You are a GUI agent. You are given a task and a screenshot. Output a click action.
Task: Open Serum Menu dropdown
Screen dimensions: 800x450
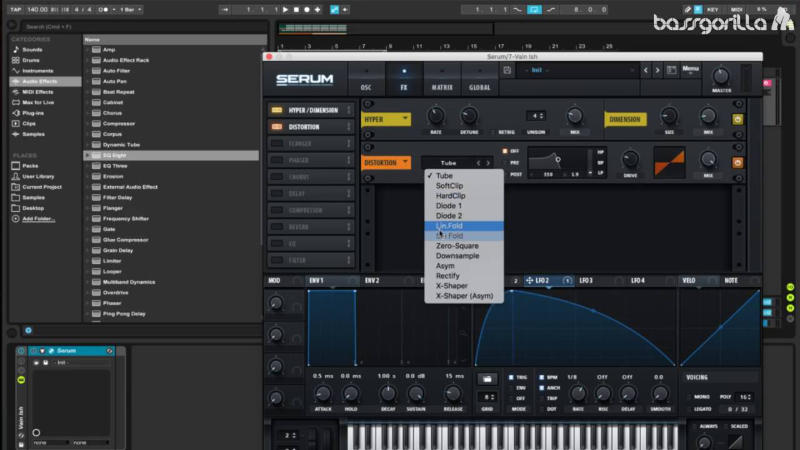pyautogui.click(x=690, y=69)
